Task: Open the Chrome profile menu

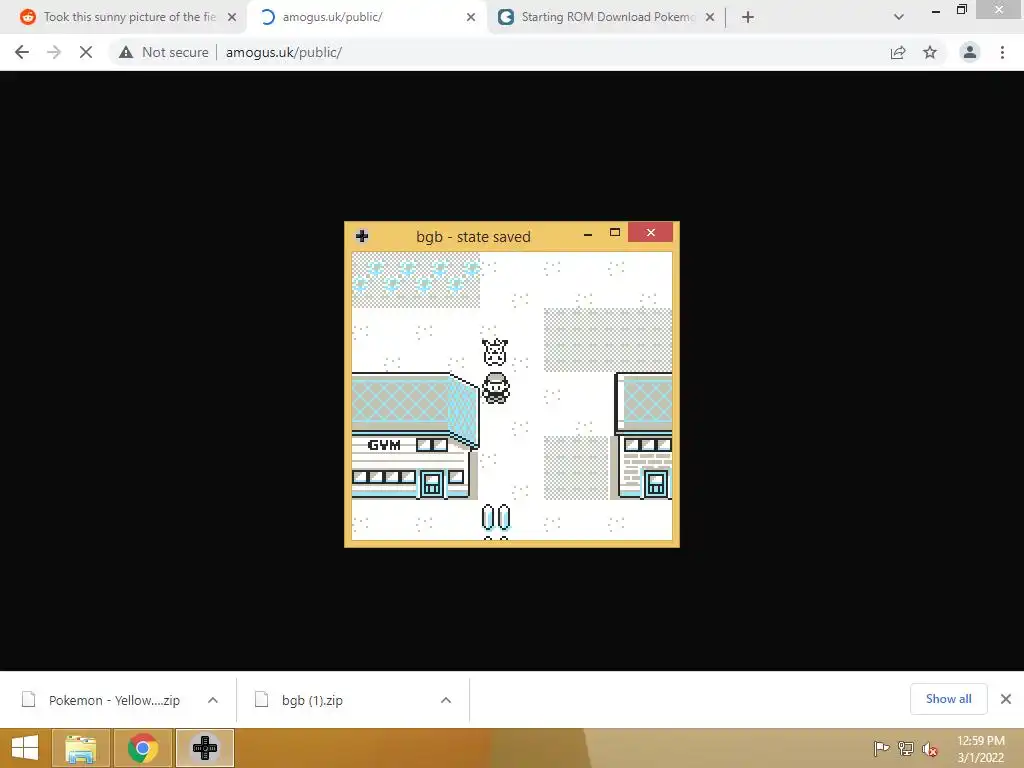Action: coord(970,52)
